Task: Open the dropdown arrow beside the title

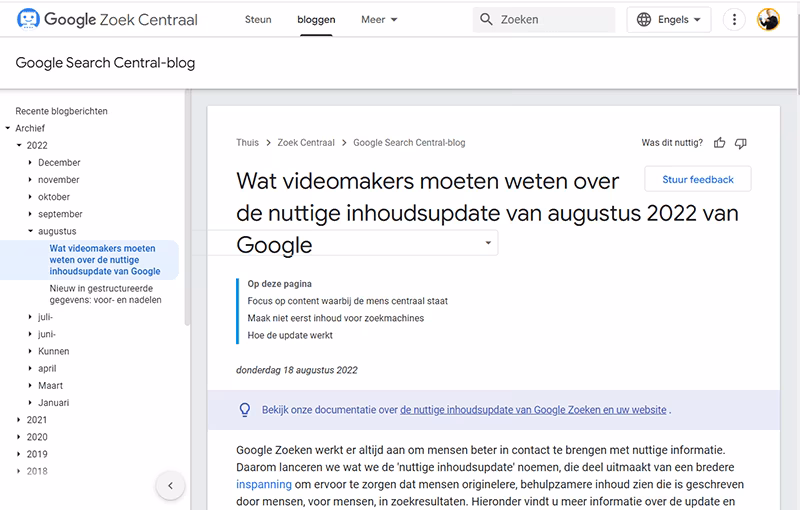Action: coord(488,243)
